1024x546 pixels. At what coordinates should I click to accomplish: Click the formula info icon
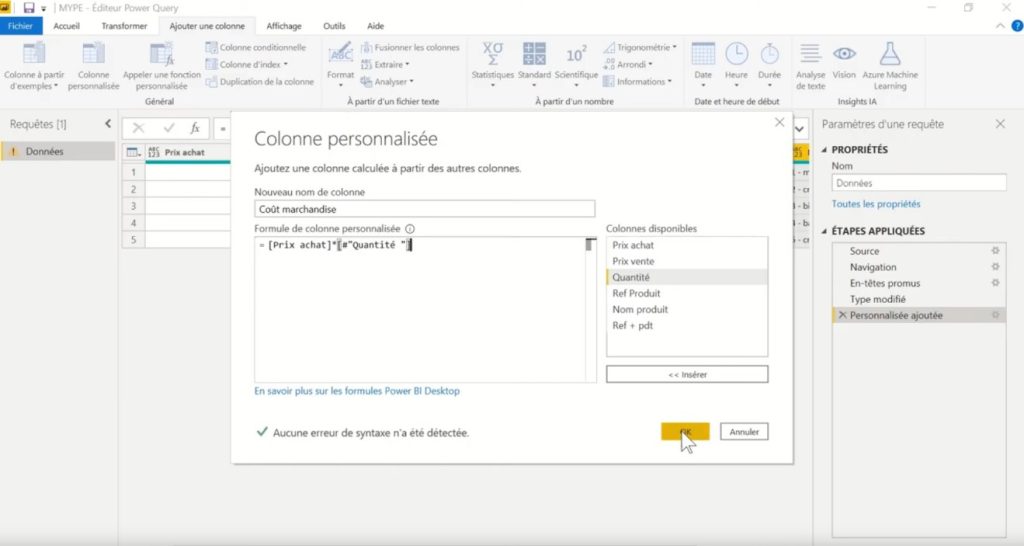pos(410,229)
